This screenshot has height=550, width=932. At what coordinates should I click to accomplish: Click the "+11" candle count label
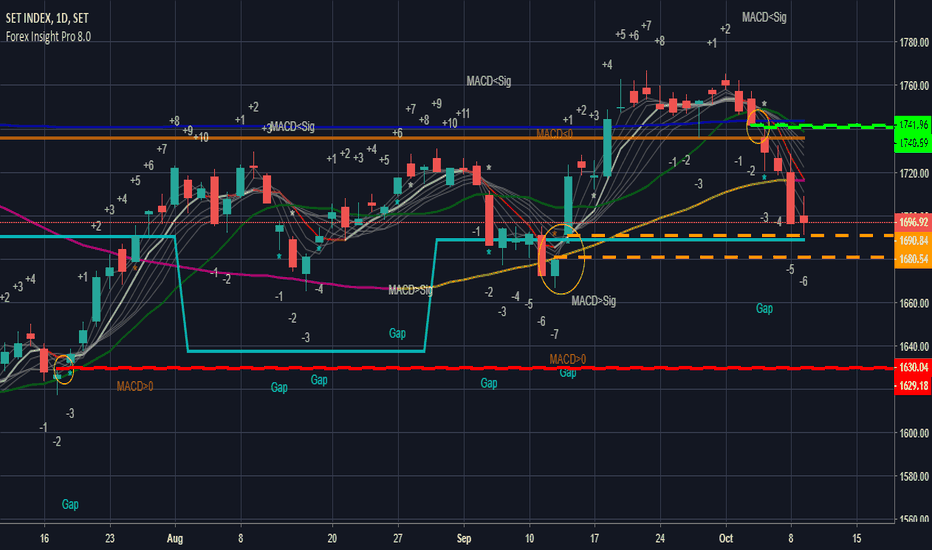tap(462, 114)
